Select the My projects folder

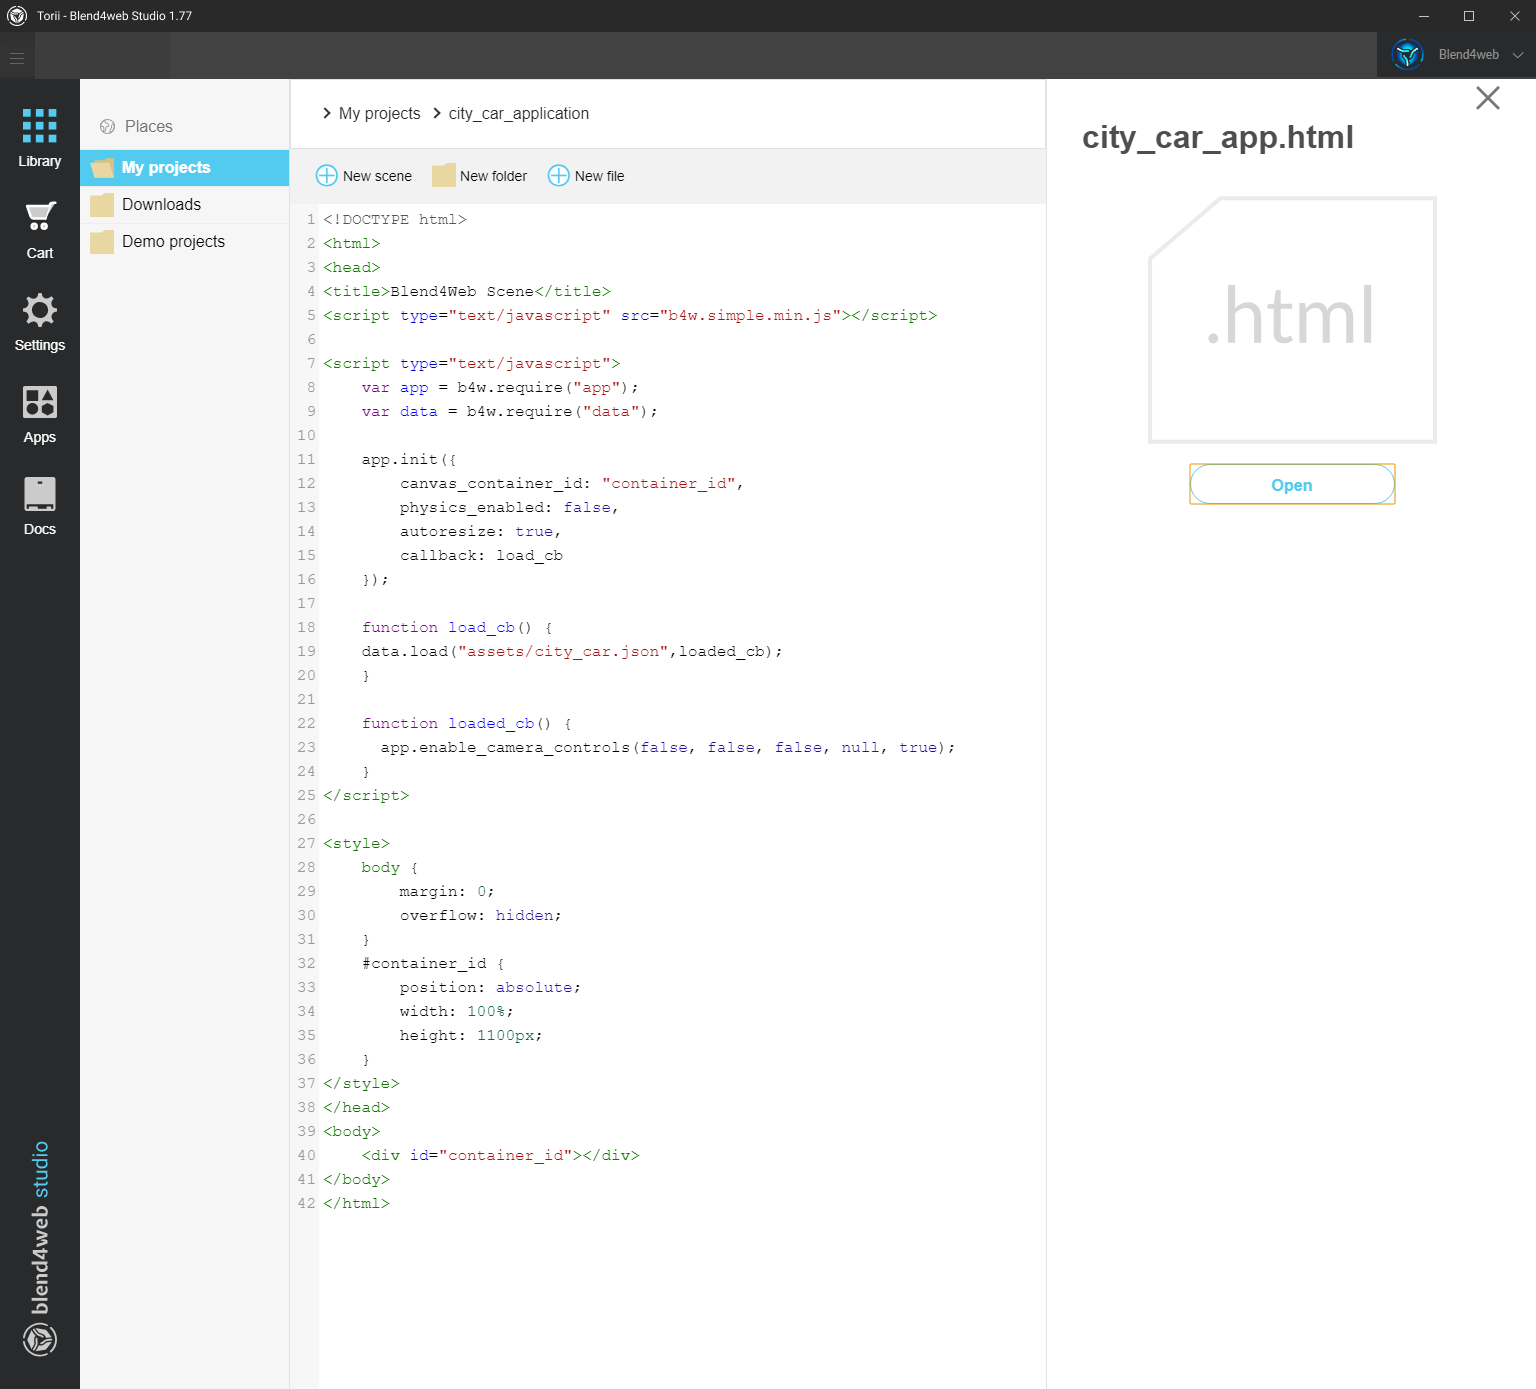tap(185, 168)
